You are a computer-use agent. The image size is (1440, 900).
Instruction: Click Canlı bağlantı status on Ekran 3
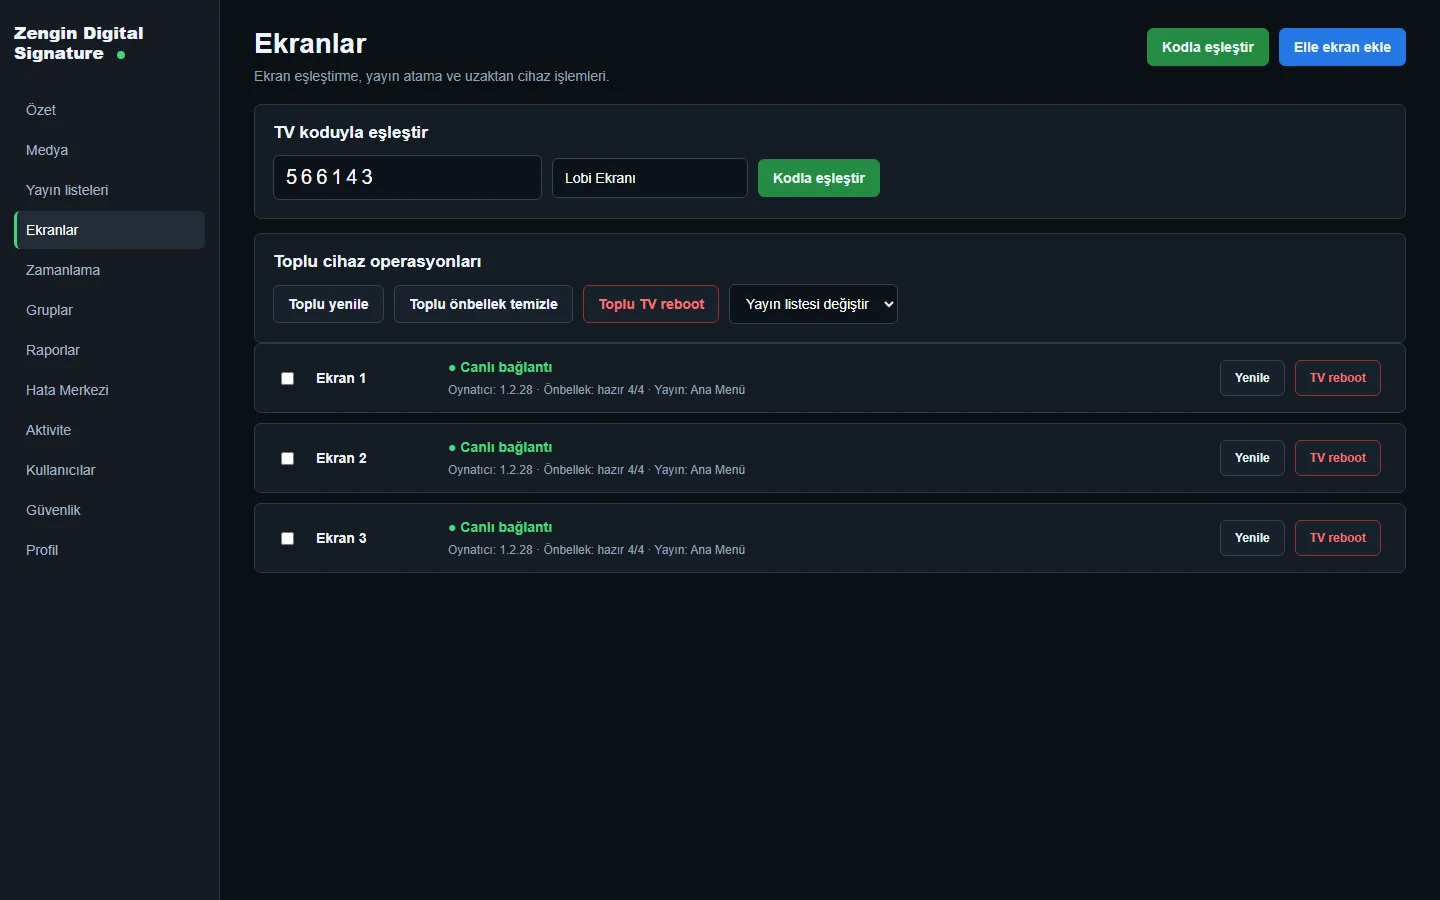click(x=500, y=527)
